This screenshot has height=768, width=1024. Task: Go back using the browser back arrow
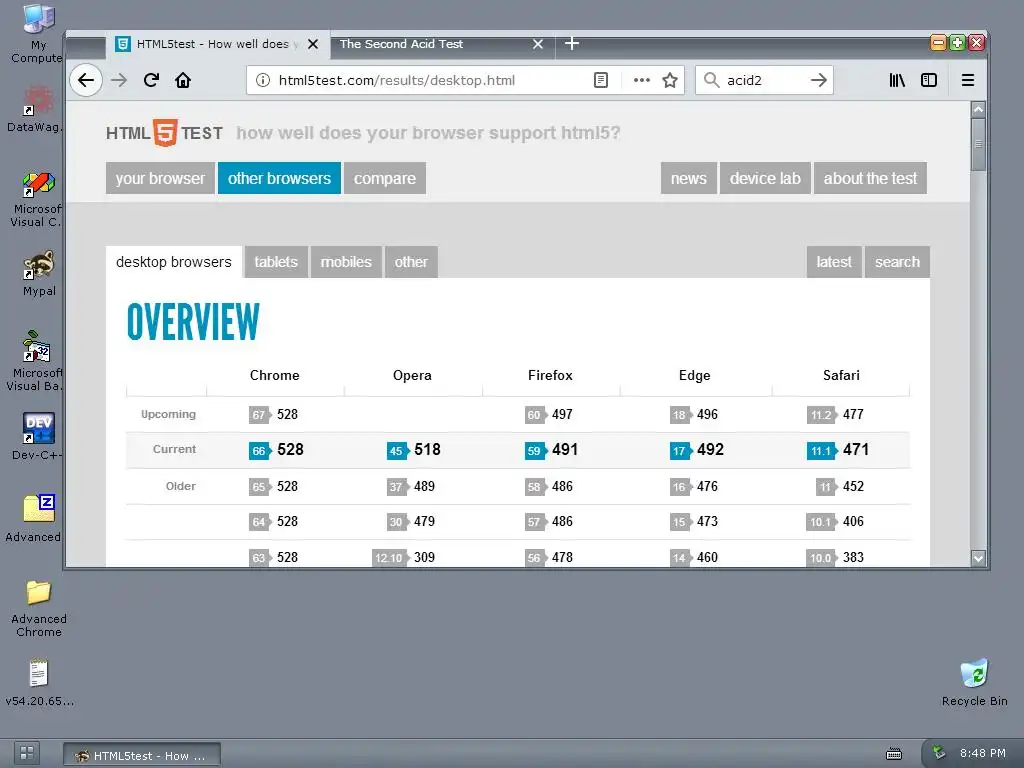86,80
